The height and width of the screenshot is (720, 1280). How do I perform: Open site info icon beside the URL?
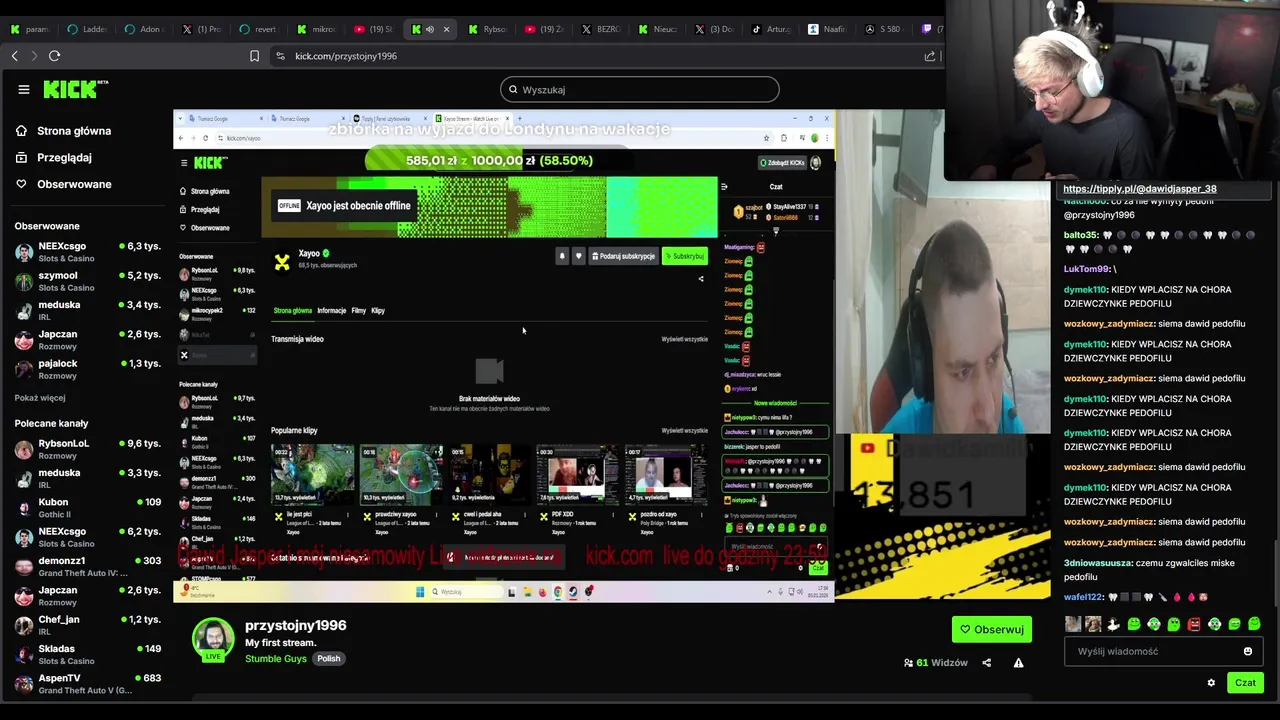pyautogui.click(x=280, y=56)
